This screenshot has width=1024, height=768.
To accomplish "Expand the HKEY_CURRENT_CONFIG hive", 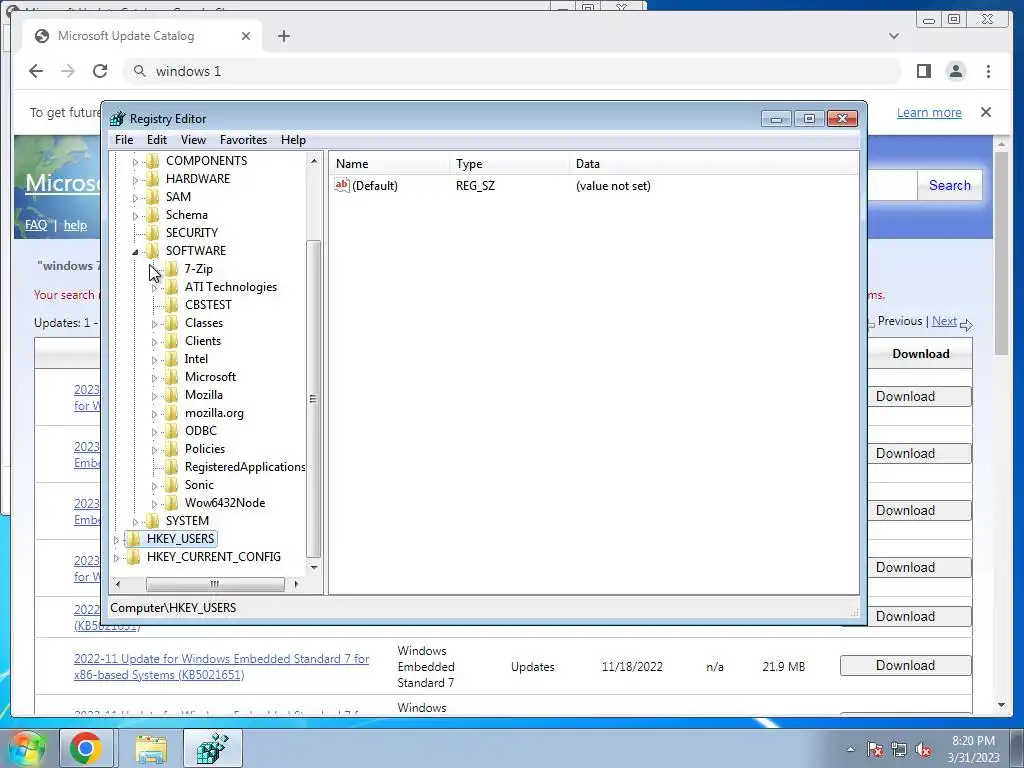I will [116, 558].
